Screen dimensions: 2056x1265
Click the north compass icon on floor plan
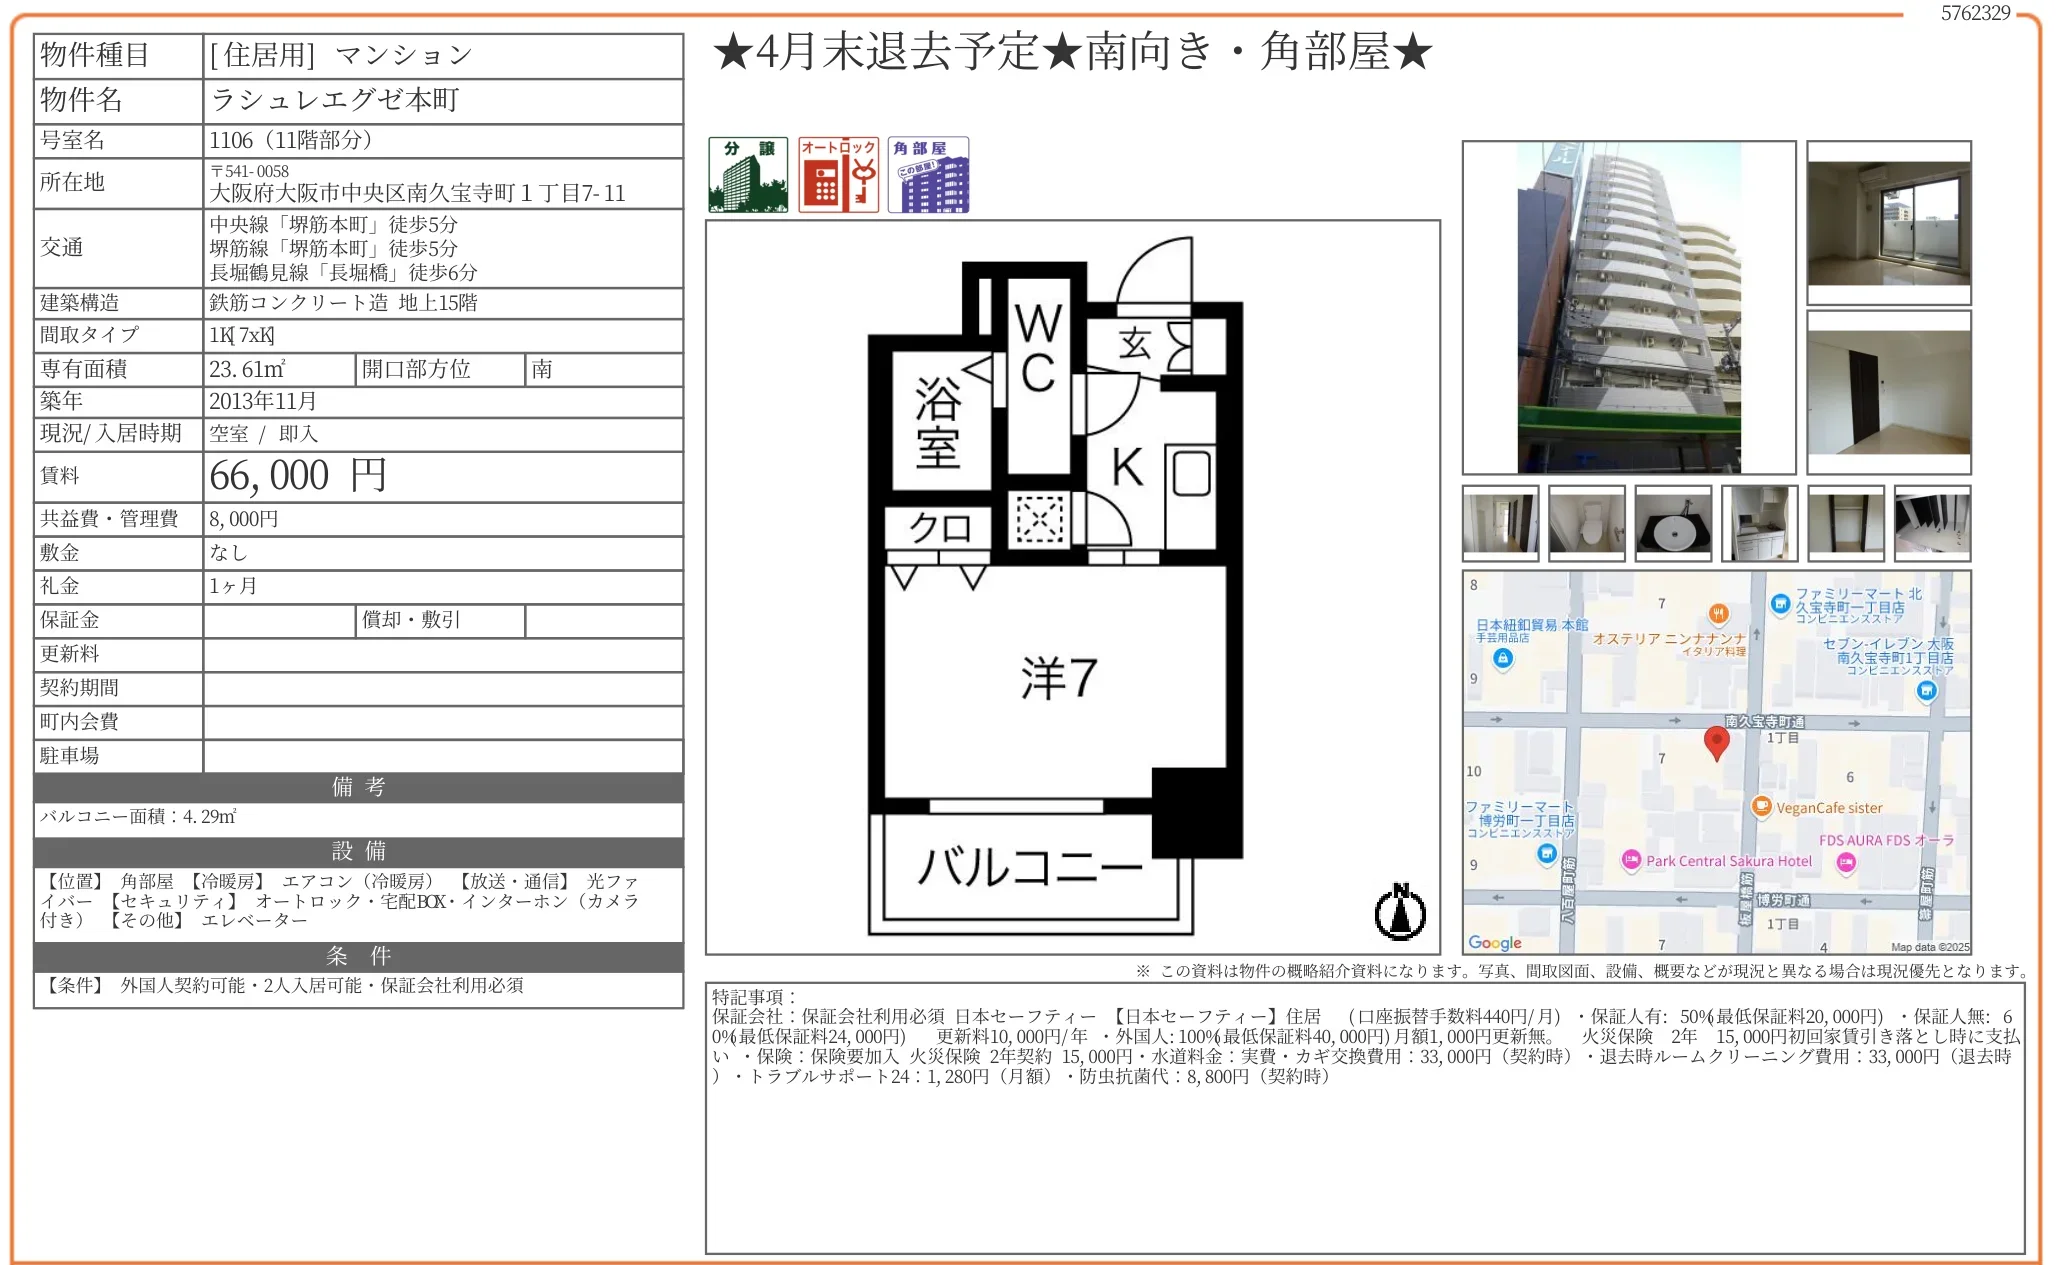click(1400, 912)
